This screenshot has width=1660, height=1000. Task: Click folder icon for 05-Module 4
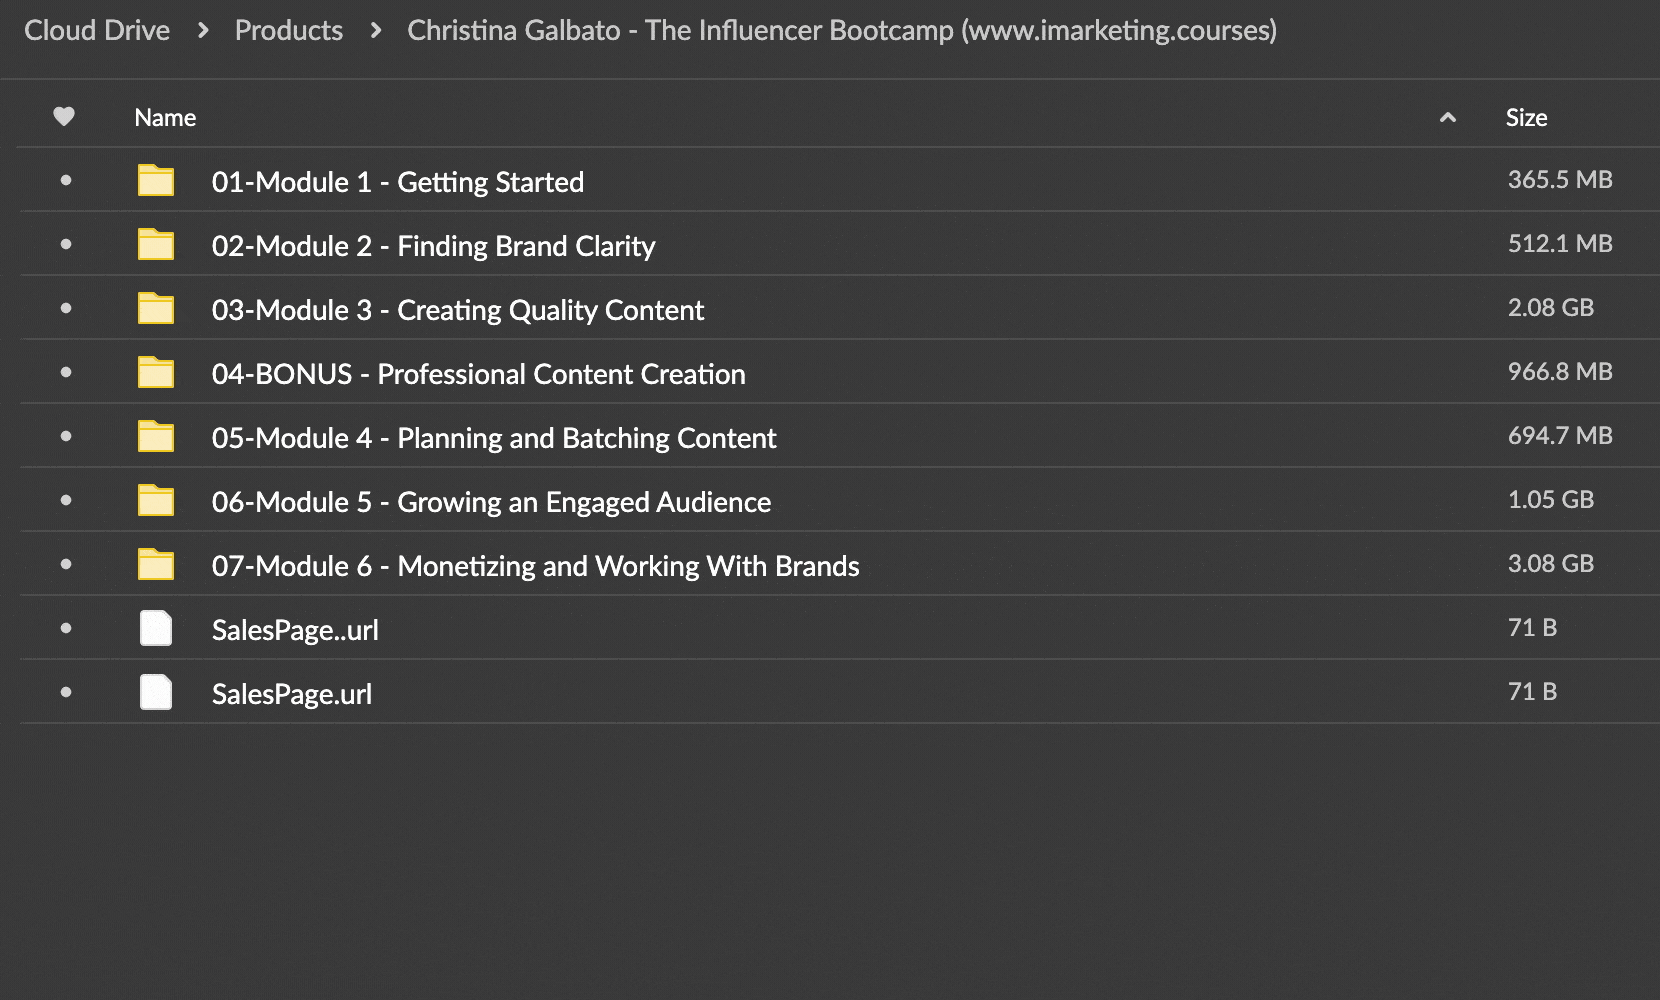(x=156, y=436)
